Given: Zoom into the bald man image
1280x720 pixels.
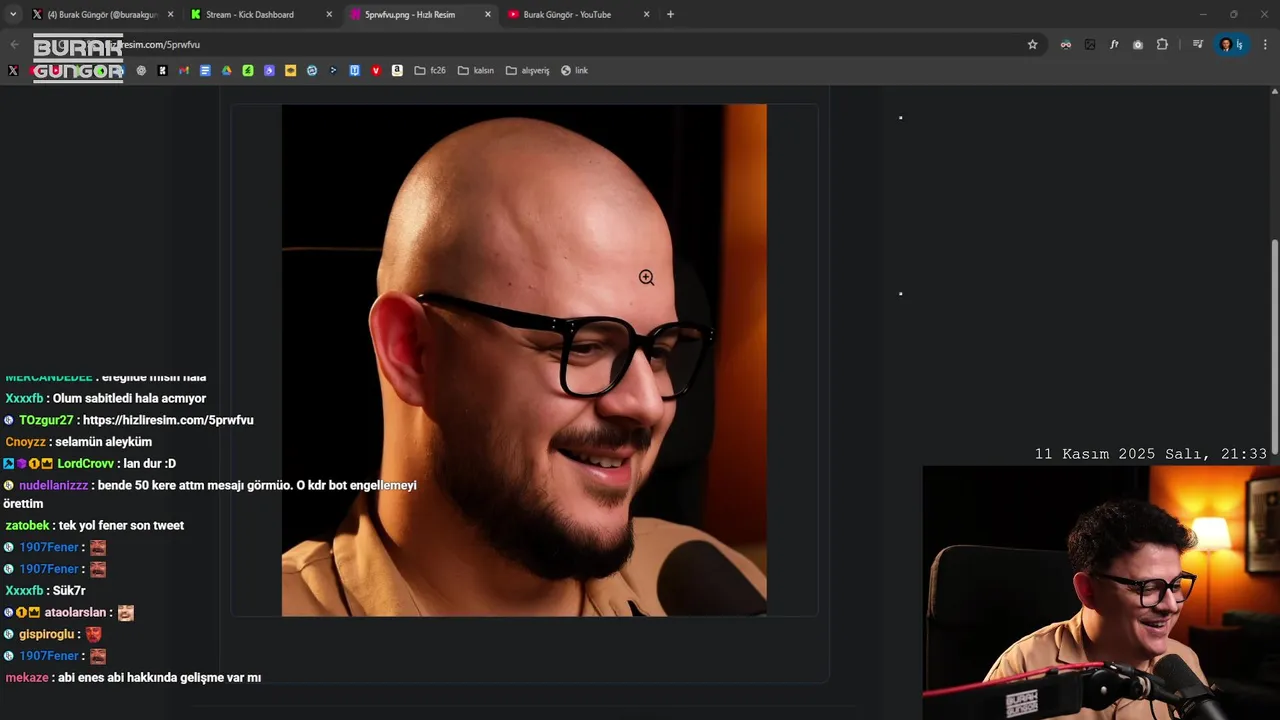Looking at the screenshot, I should [x=524, y=360].
